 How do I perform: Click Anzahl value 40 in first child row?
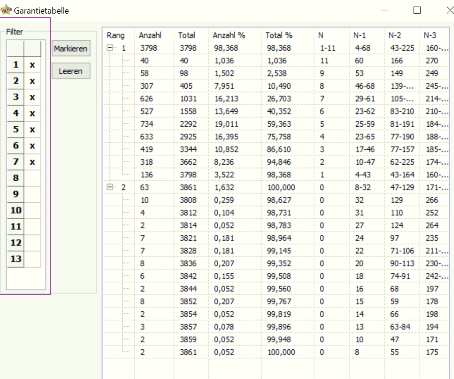point(144,61)
